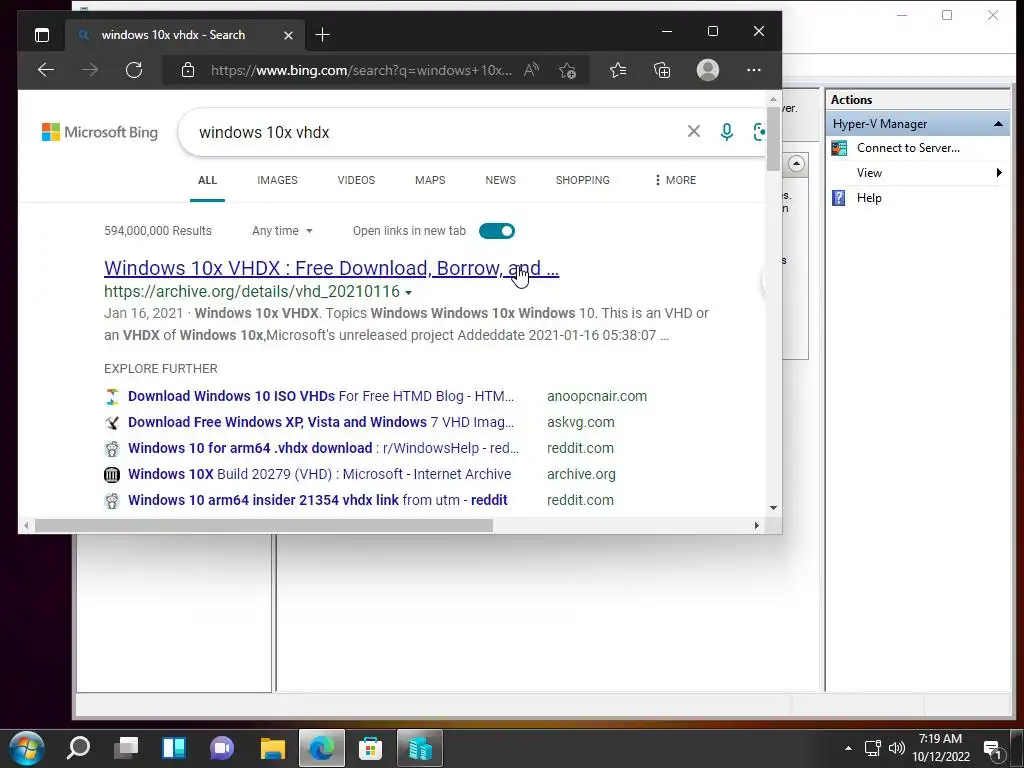Viewport: 1024px width, 768px height.
Task: Open Download Windows 10 ISO VHDs link
Action: click(321, 396)
